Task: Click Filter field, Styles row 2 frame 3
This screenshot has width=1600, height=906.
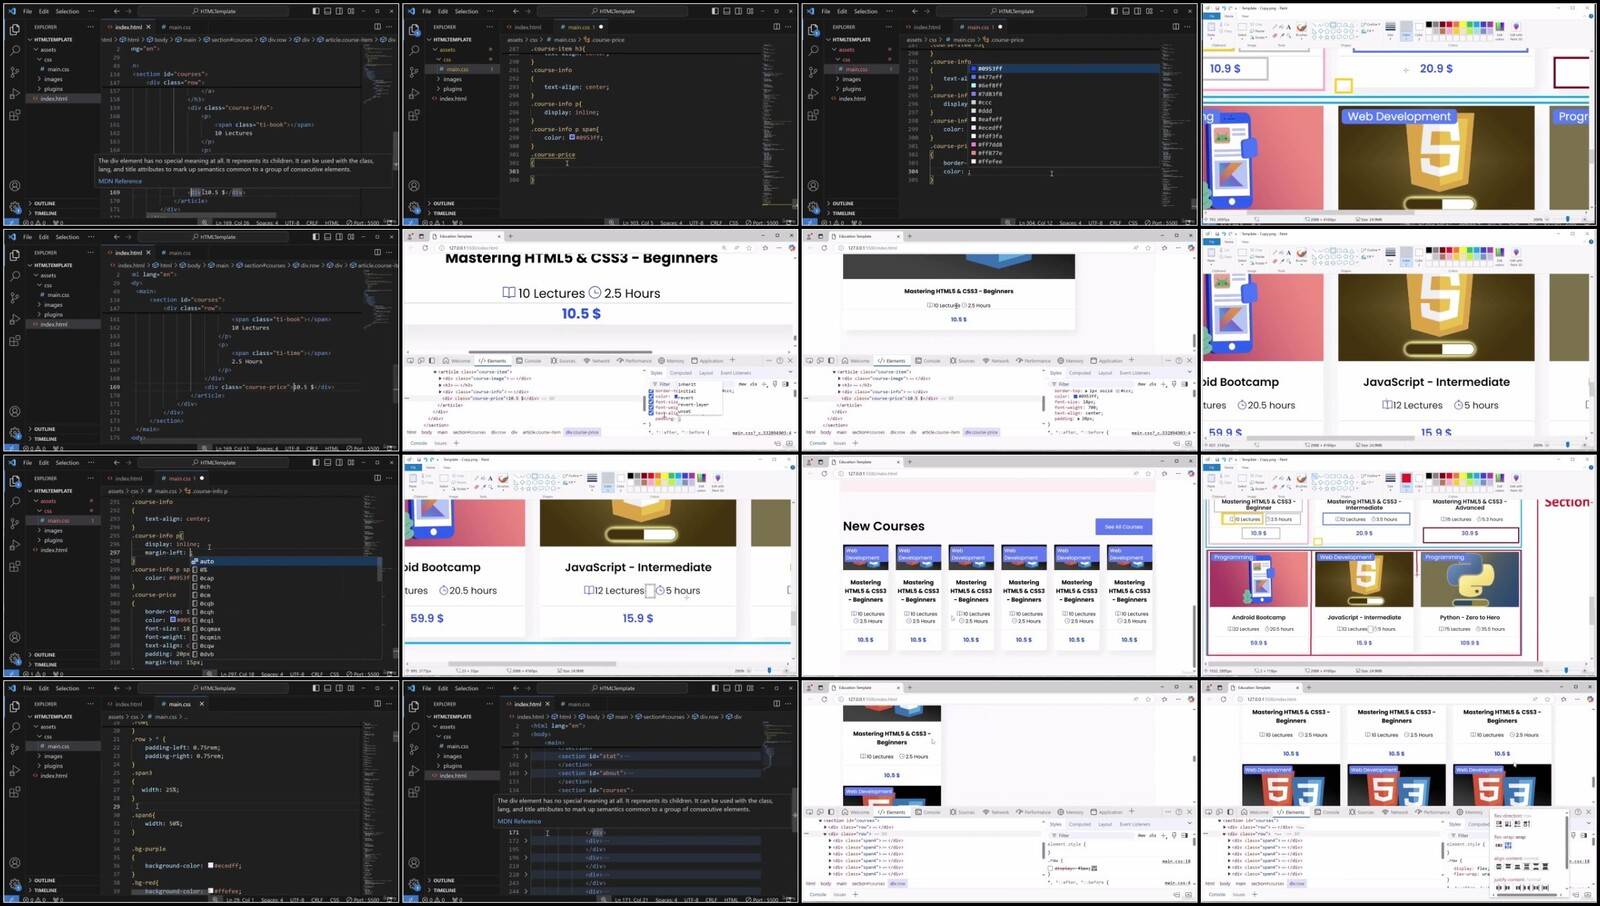Action: coord(1090,384)
